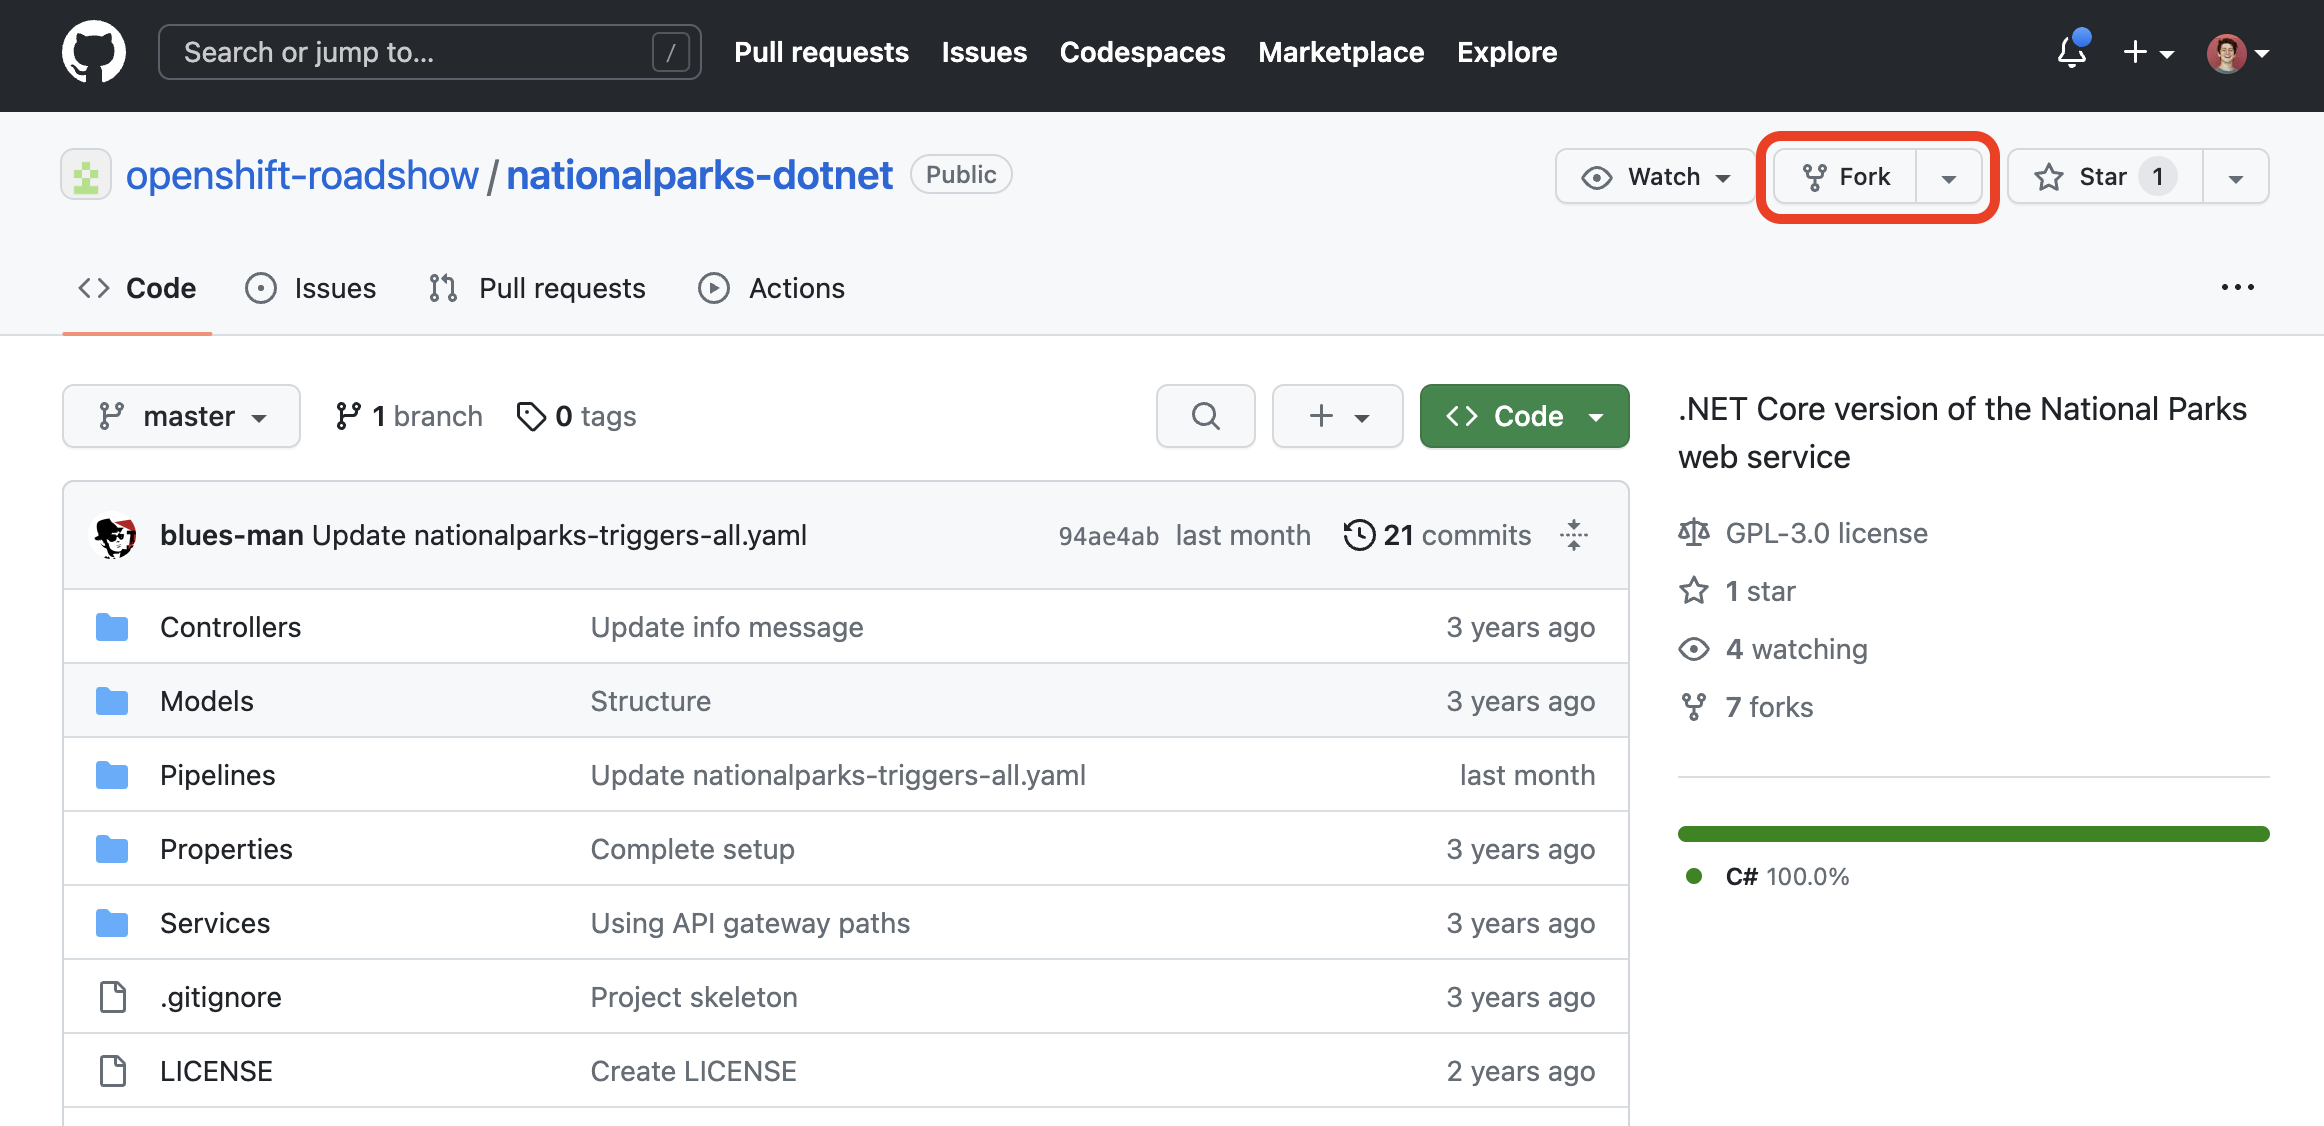Viewport: 2324px width, 1126px height.
Task: Open the add file plus dropdown
Action: pos(1338,416)
